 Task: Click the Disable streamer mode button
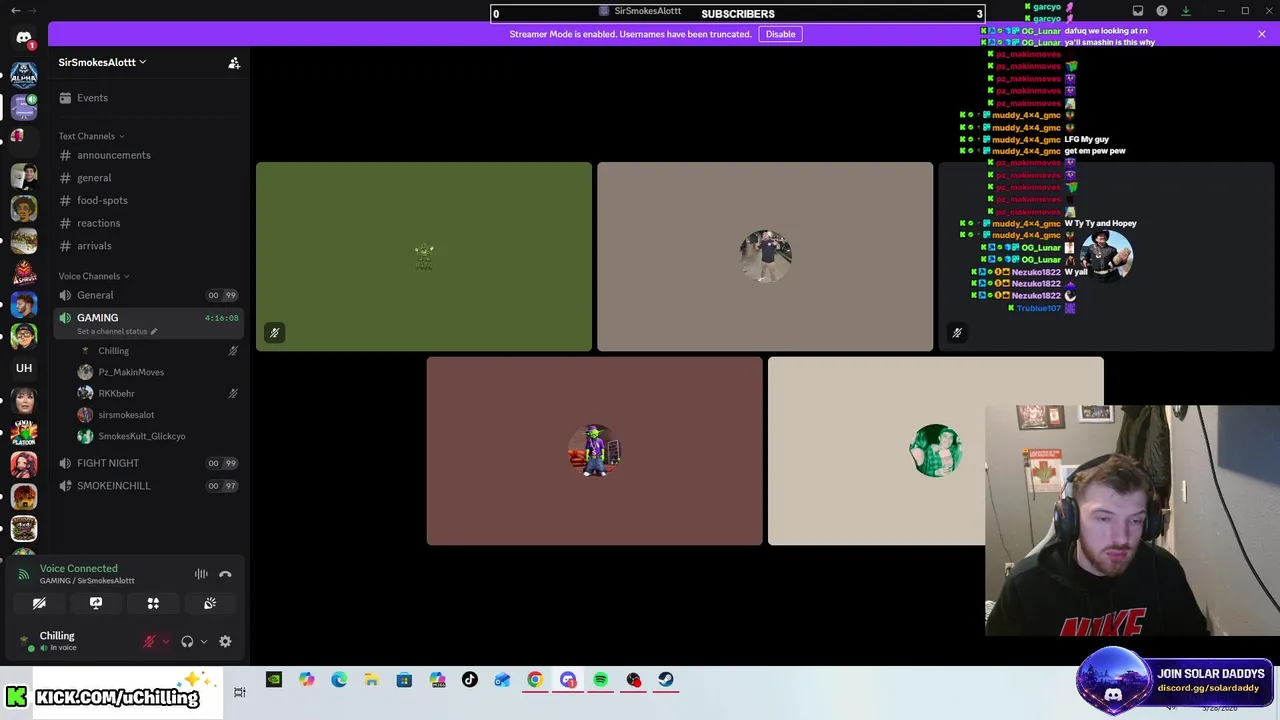[780, 34]
